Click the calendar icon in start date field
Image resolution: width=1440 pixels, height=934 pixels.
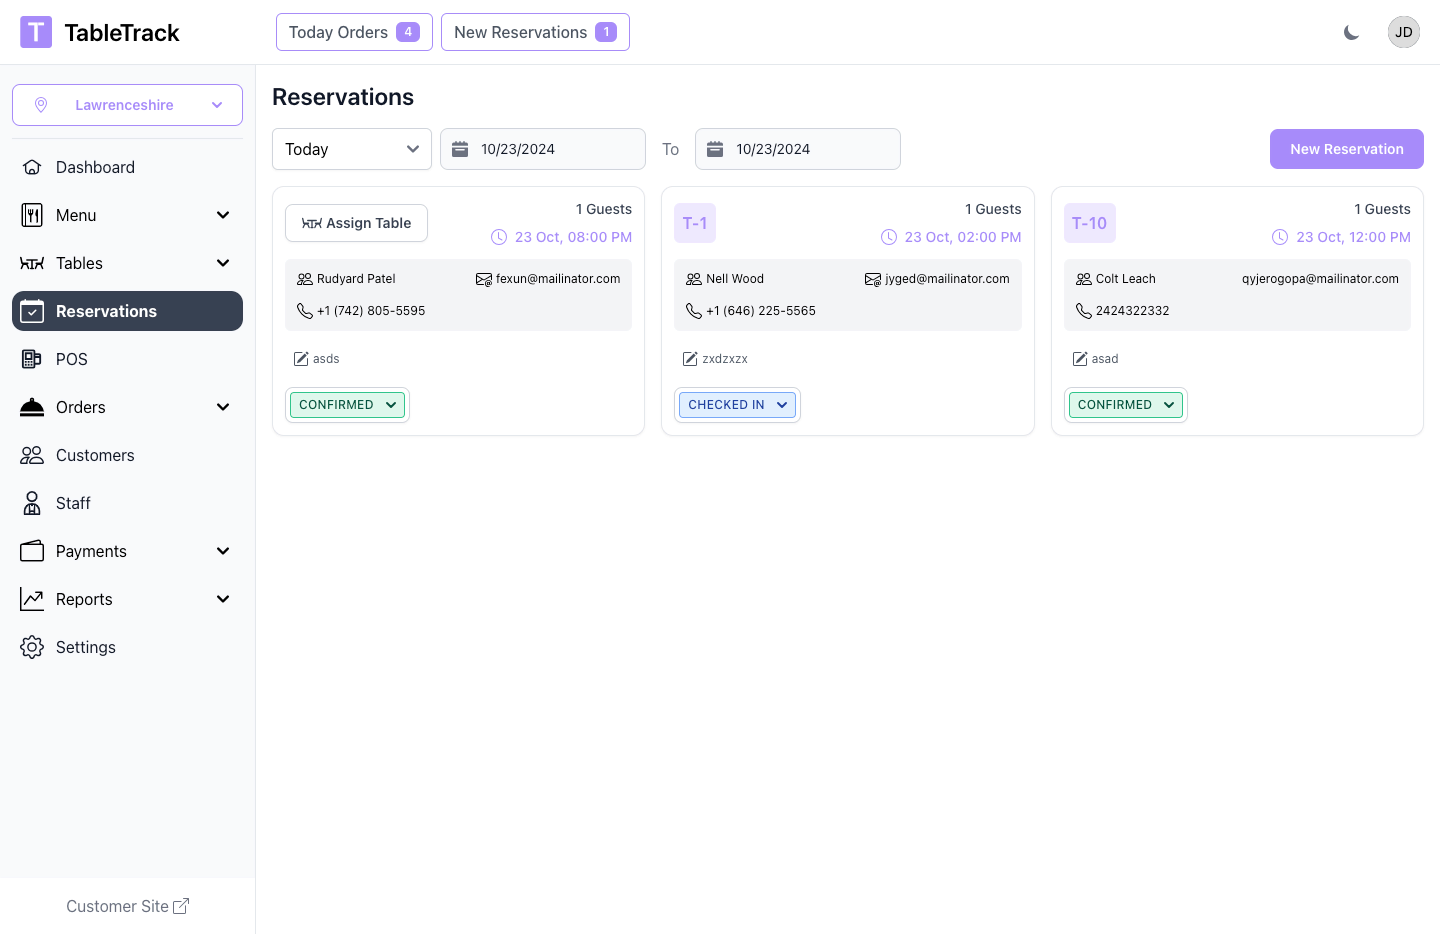coord(460,149)
